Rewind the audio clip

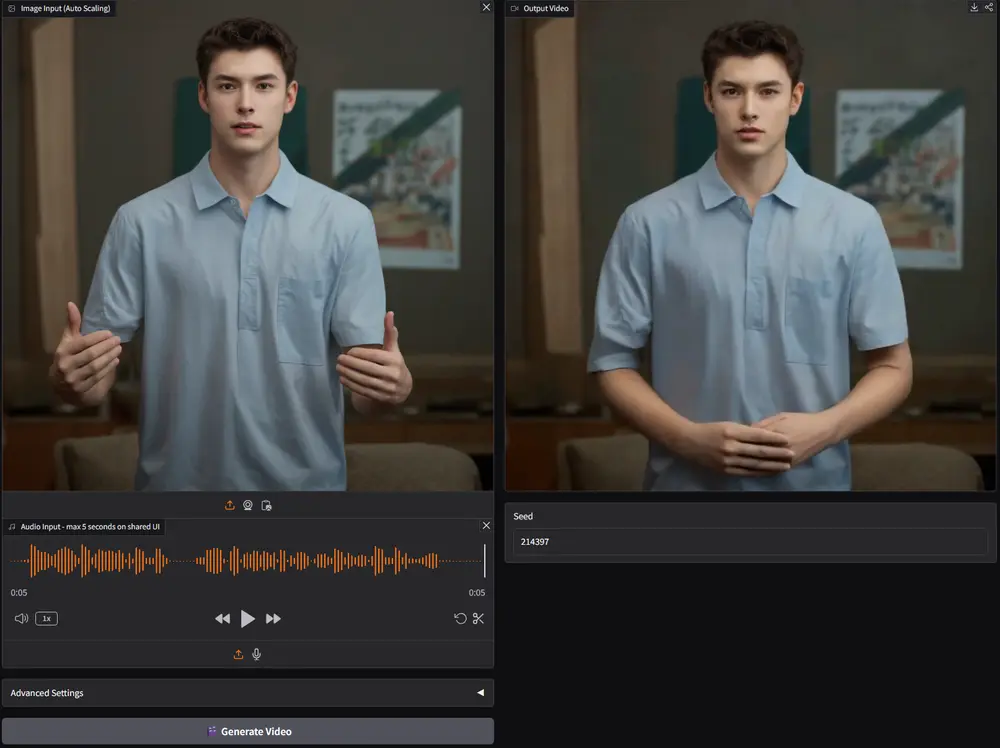click(x=223, y=619)
